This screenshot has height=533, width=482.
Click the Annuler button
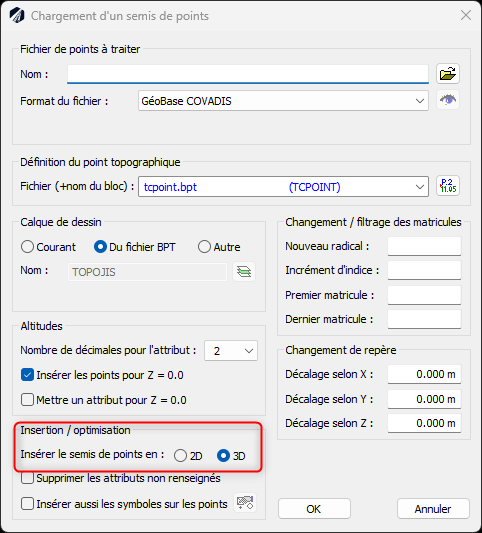click(x=433, y=509)
